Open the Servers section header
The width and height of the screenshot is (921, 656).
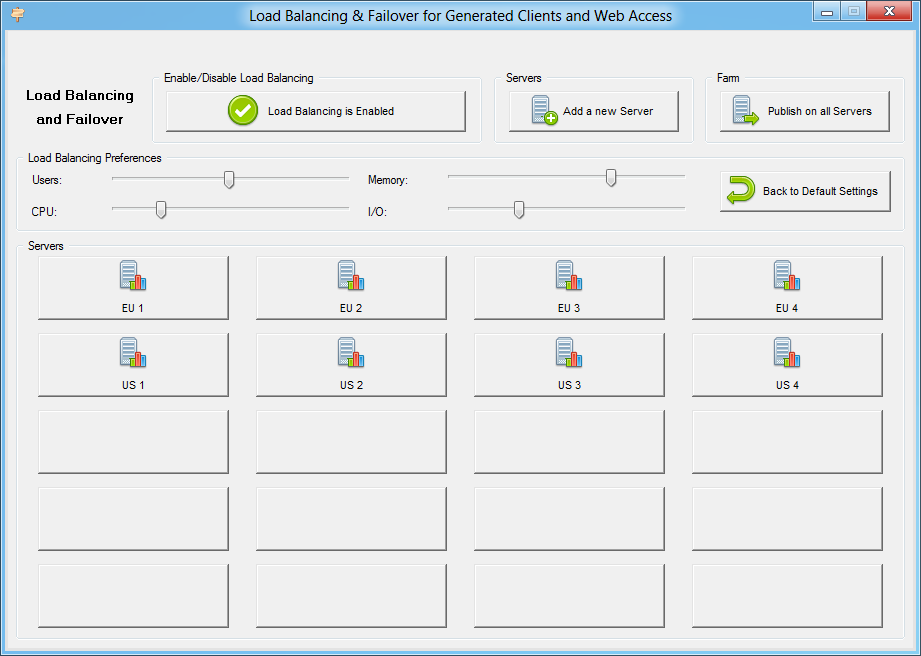(45, 246)
